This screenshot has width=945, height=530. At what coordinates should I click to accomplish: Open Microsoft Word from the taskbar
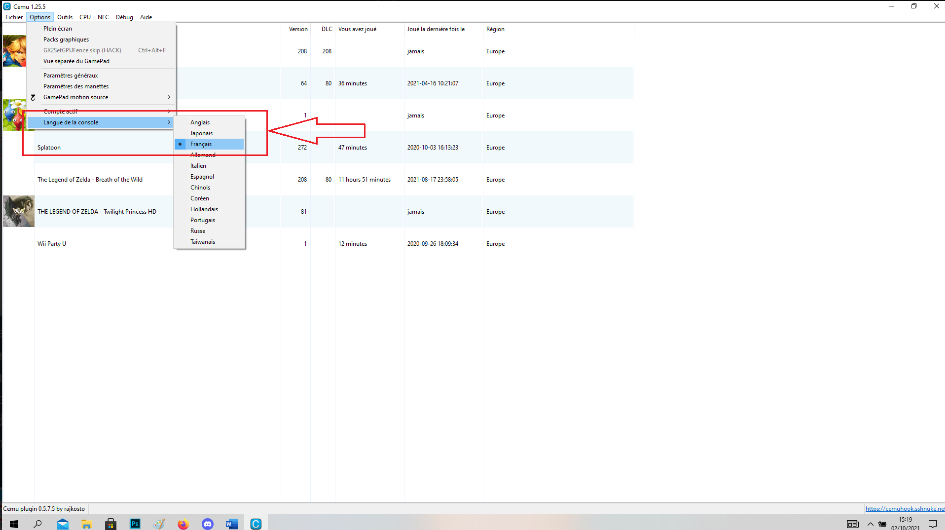tap(231, 523)
